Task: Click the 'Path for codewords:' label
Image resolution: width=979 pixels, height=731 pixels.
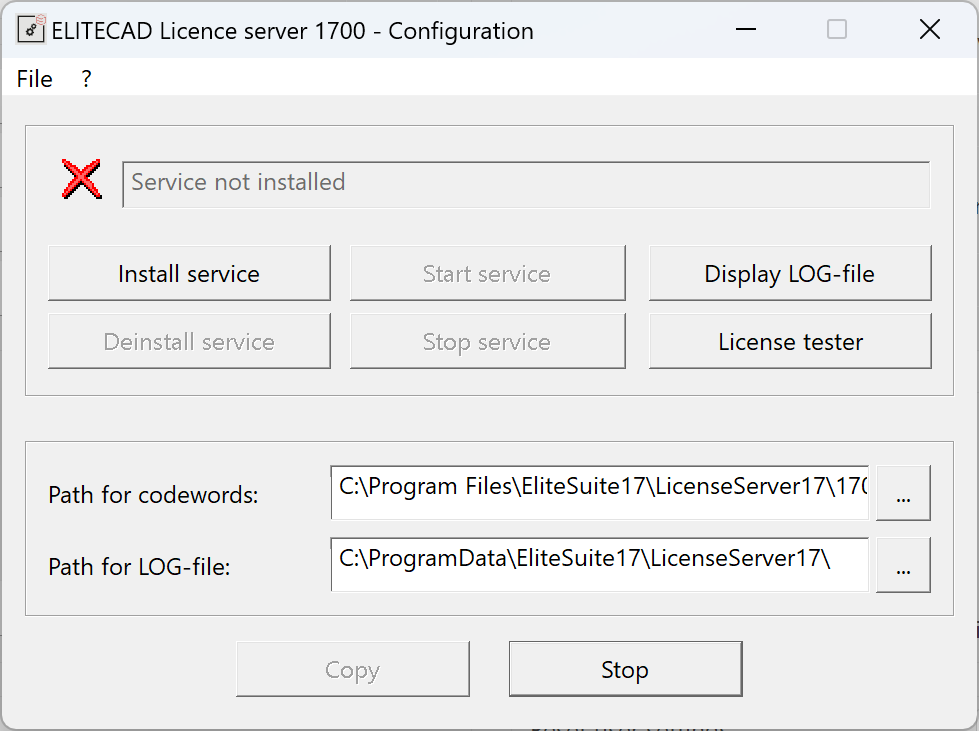Action: click(x=153, y=495)
